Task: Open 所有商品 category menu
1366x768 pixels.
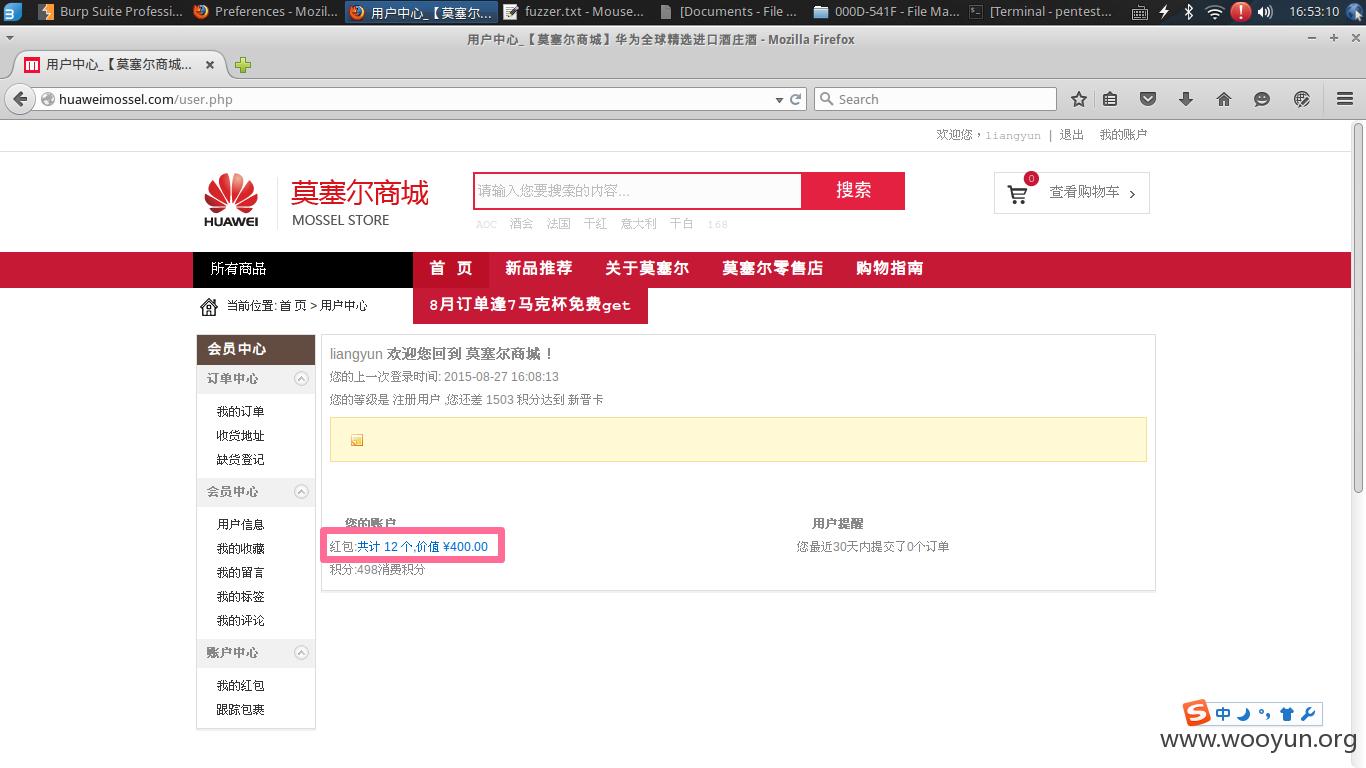Action: pos(303,268)
